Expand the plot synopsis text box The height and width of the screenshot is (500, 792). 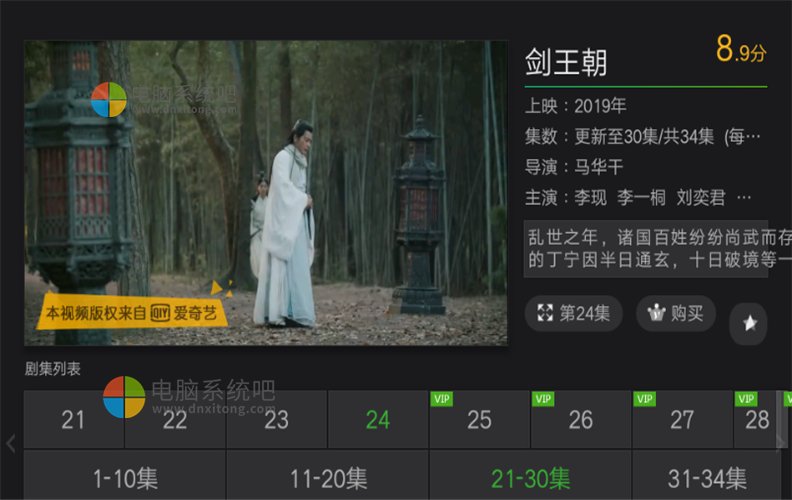pyautogui.click(x=646, y=248)
